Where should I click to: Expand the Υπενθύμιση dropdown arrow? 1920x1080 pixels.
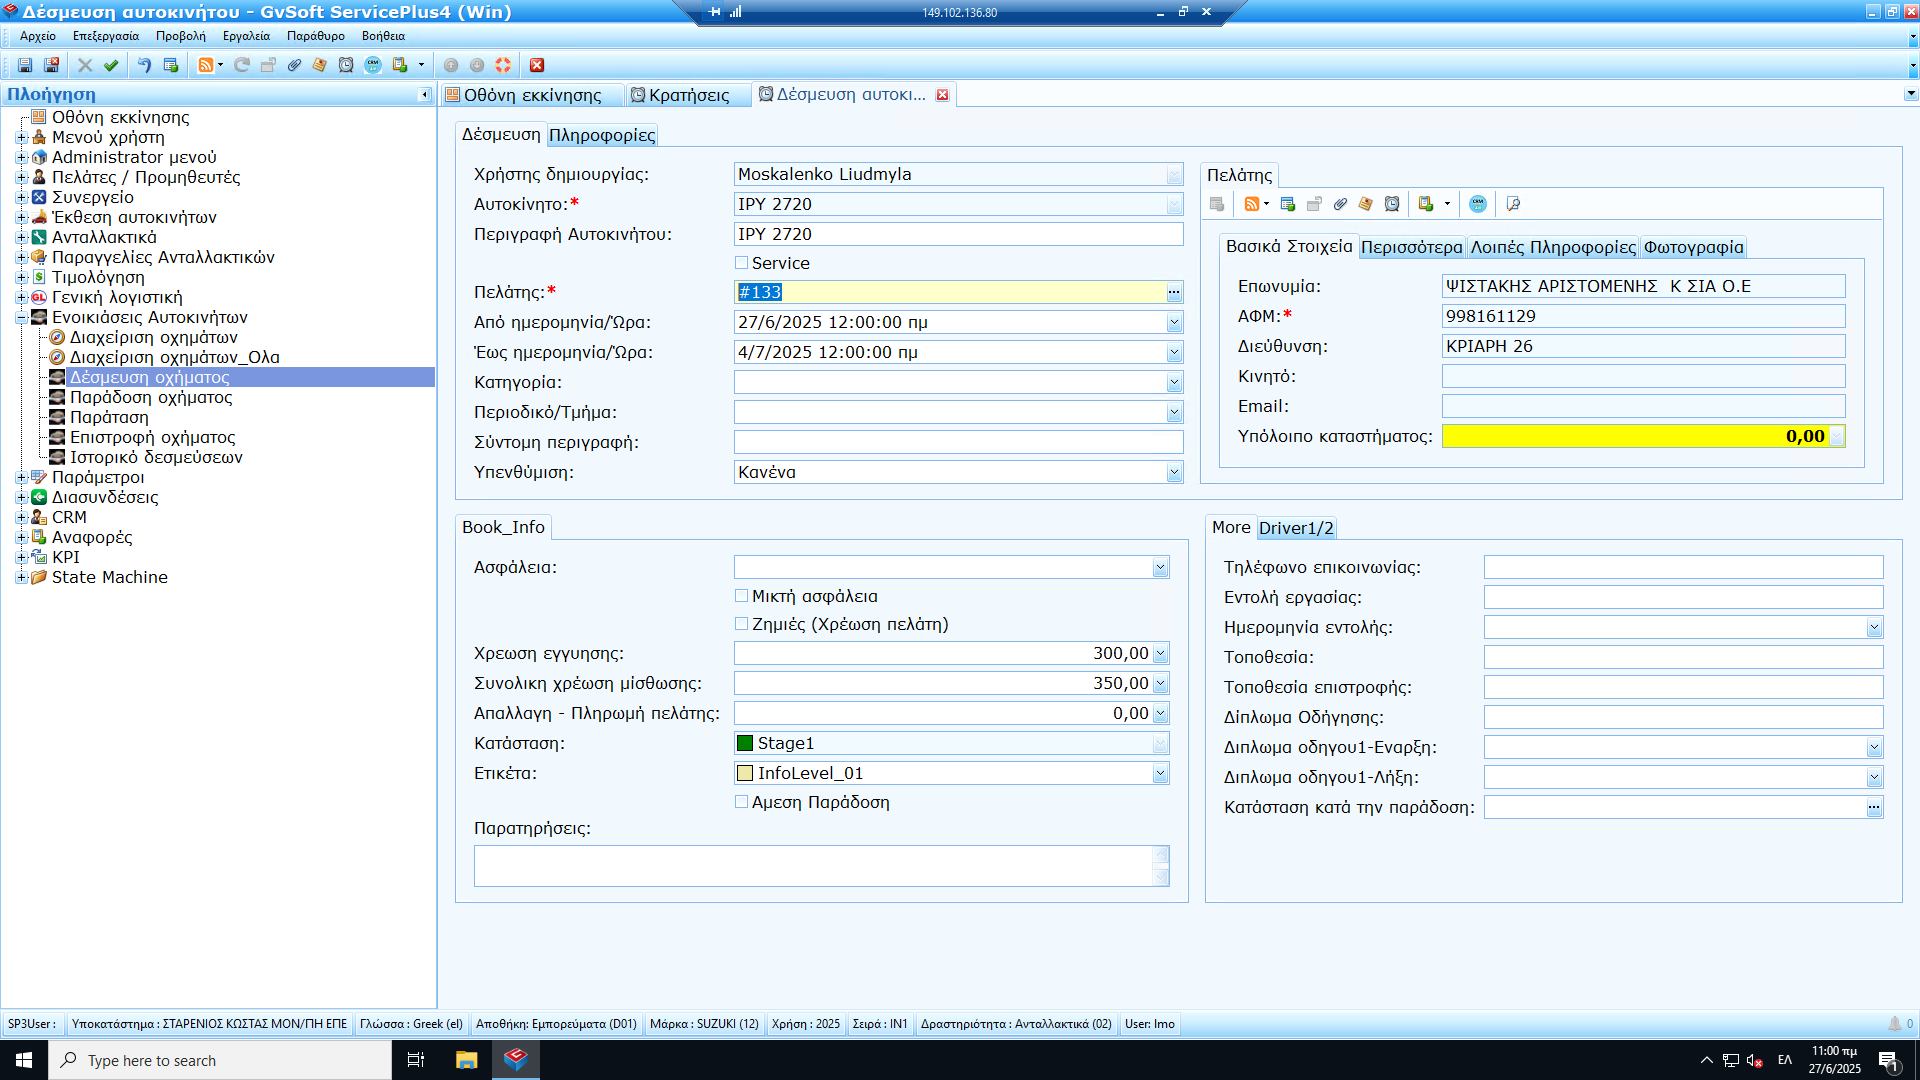tap(1174, 473)
